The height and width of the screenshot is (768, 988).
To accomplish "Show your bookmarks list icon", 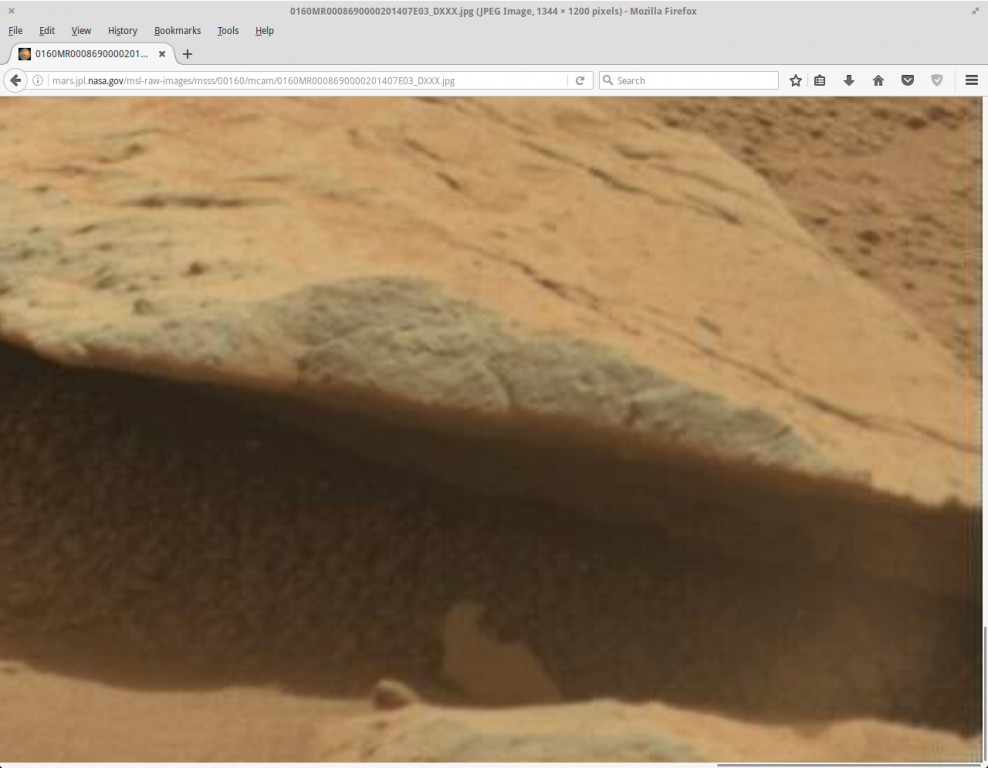I will coord(820,80).
